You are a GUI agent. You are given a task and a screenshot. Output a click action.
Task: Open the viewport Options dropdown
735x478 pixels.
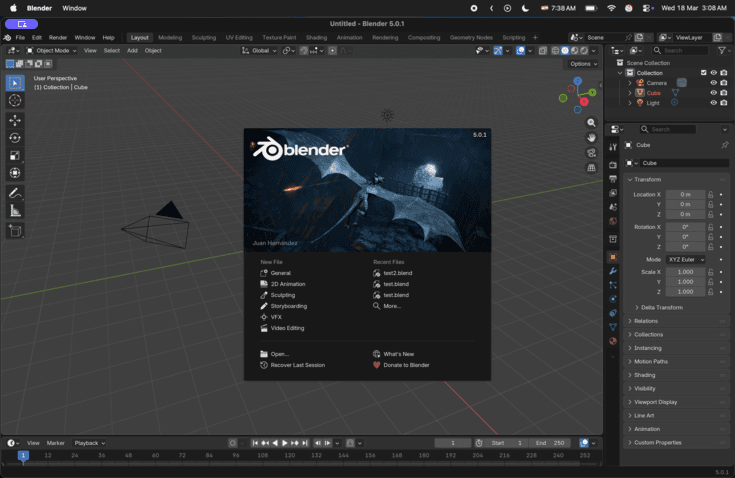(584, 64)
